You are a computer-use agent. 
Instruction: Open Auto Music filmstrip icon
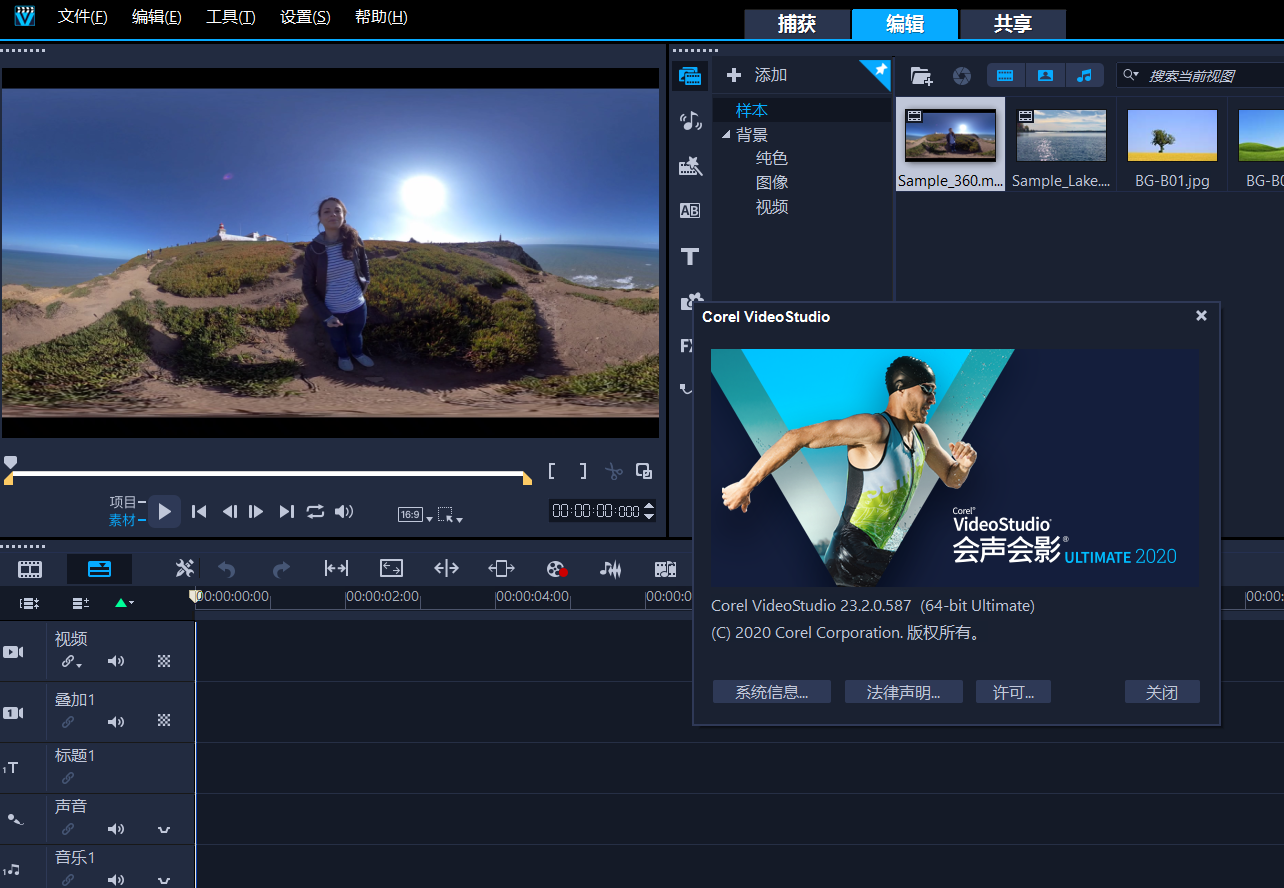tap(665, 569)
